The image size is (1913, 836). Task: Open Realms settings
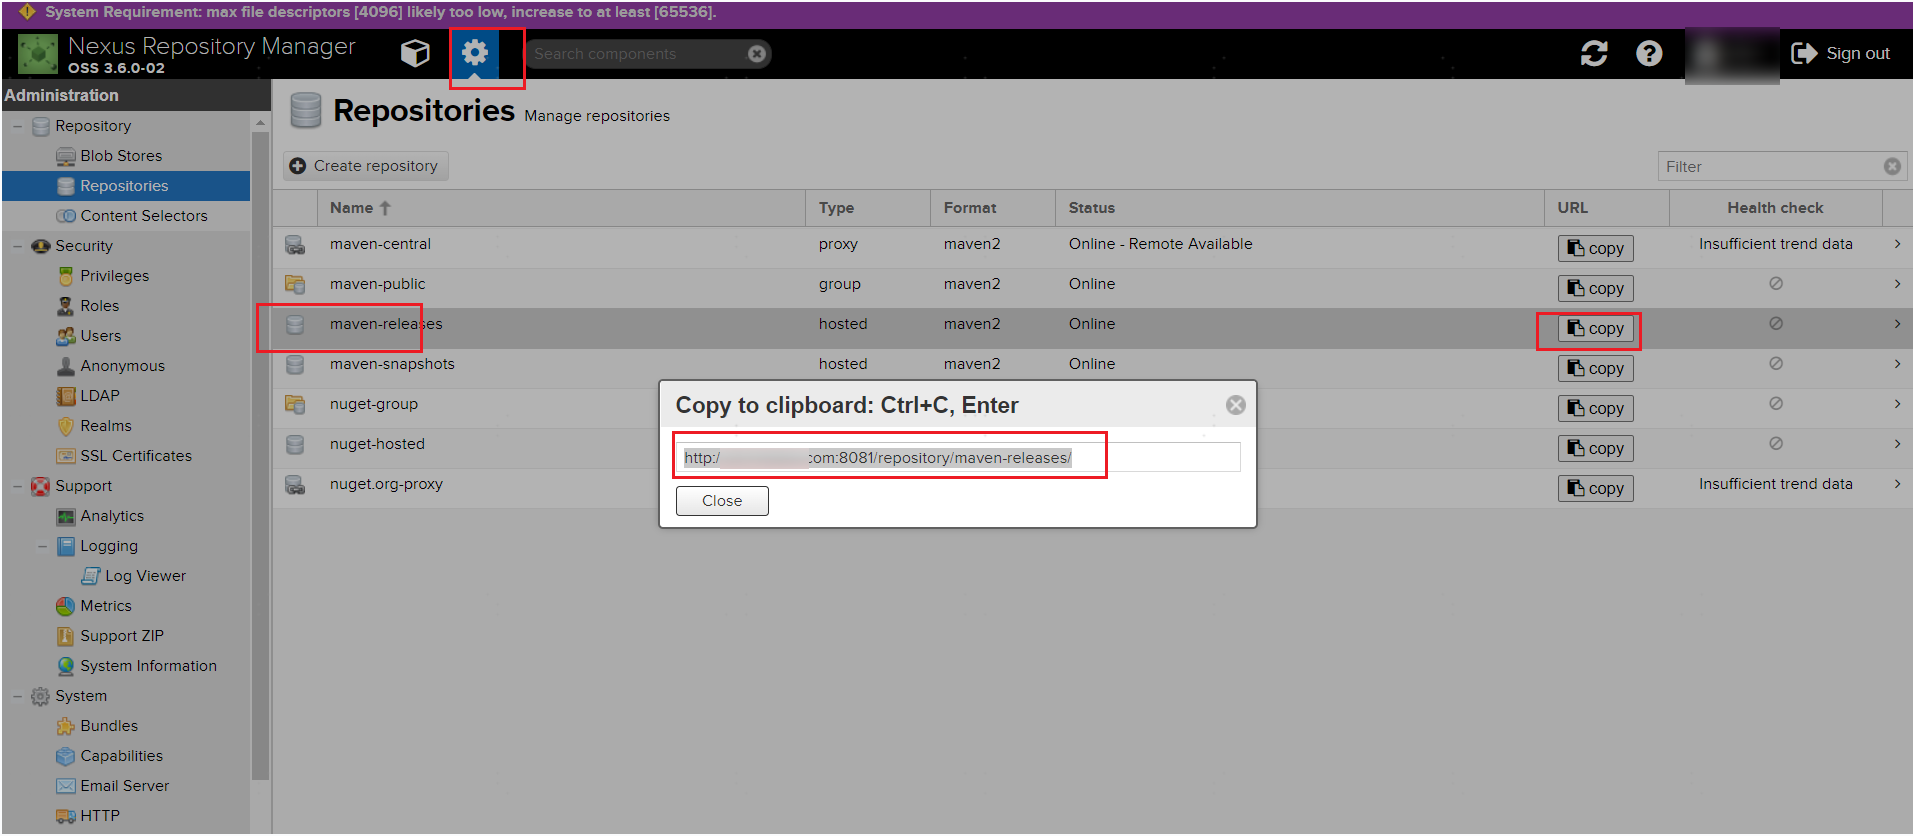105,426
